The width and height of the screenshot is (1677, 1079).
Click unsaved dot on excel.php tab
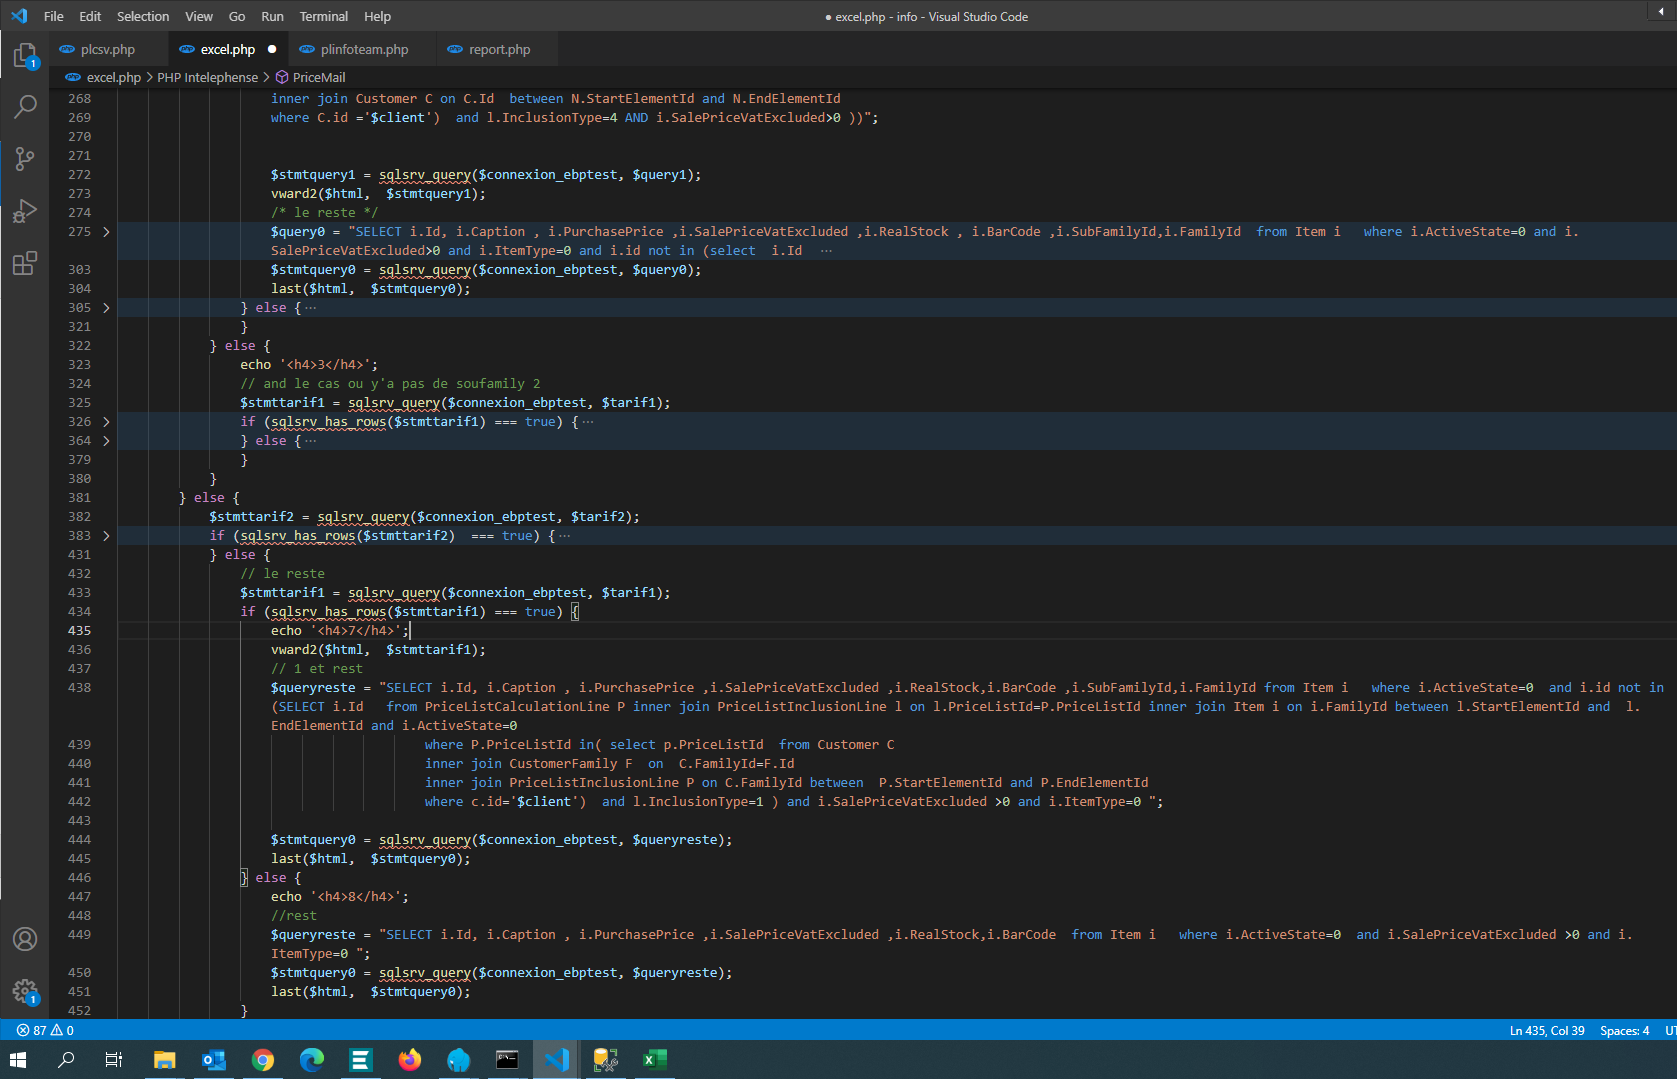click(272, 49)
